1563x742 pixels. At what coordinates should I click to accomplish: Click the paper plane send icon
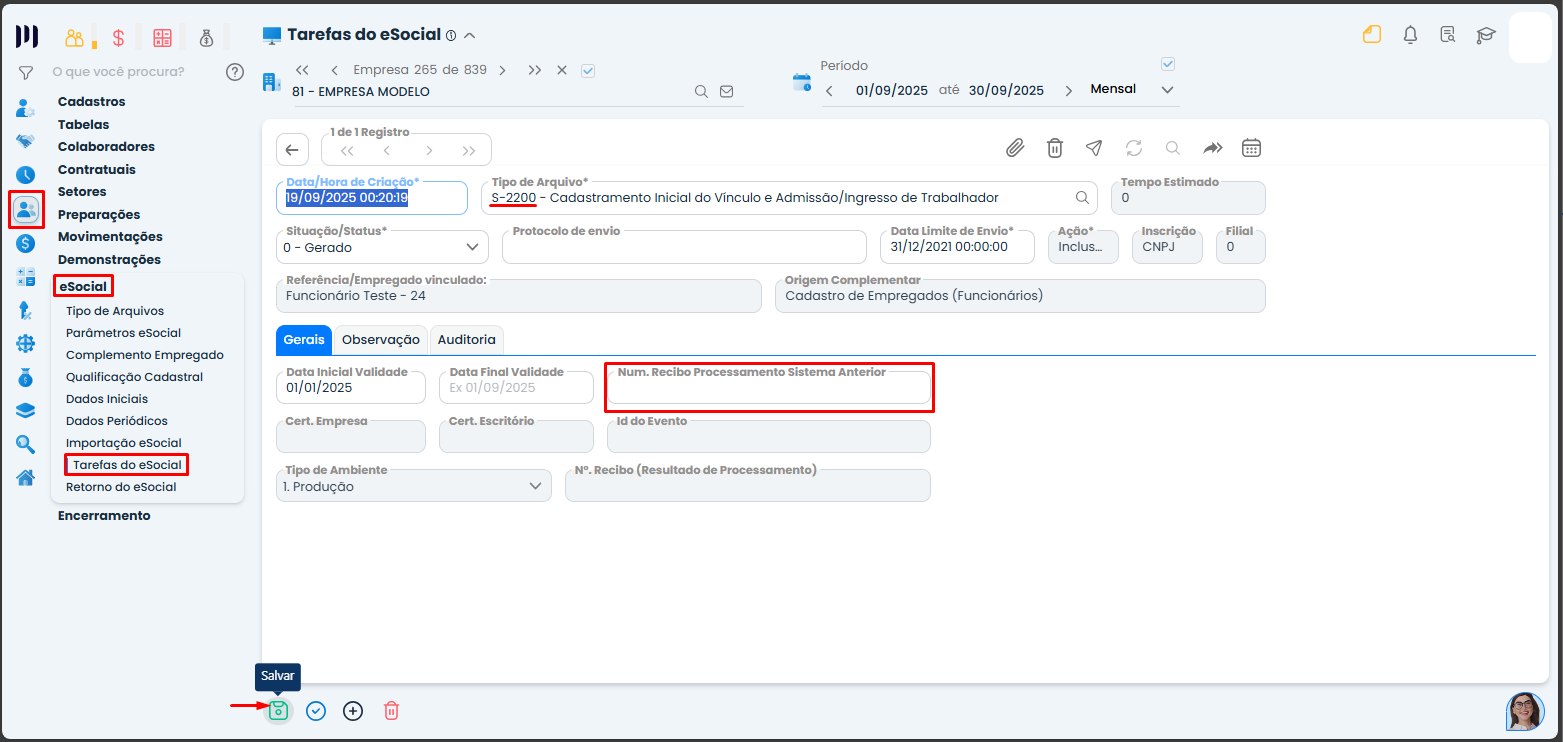(x=1094, y=148)
